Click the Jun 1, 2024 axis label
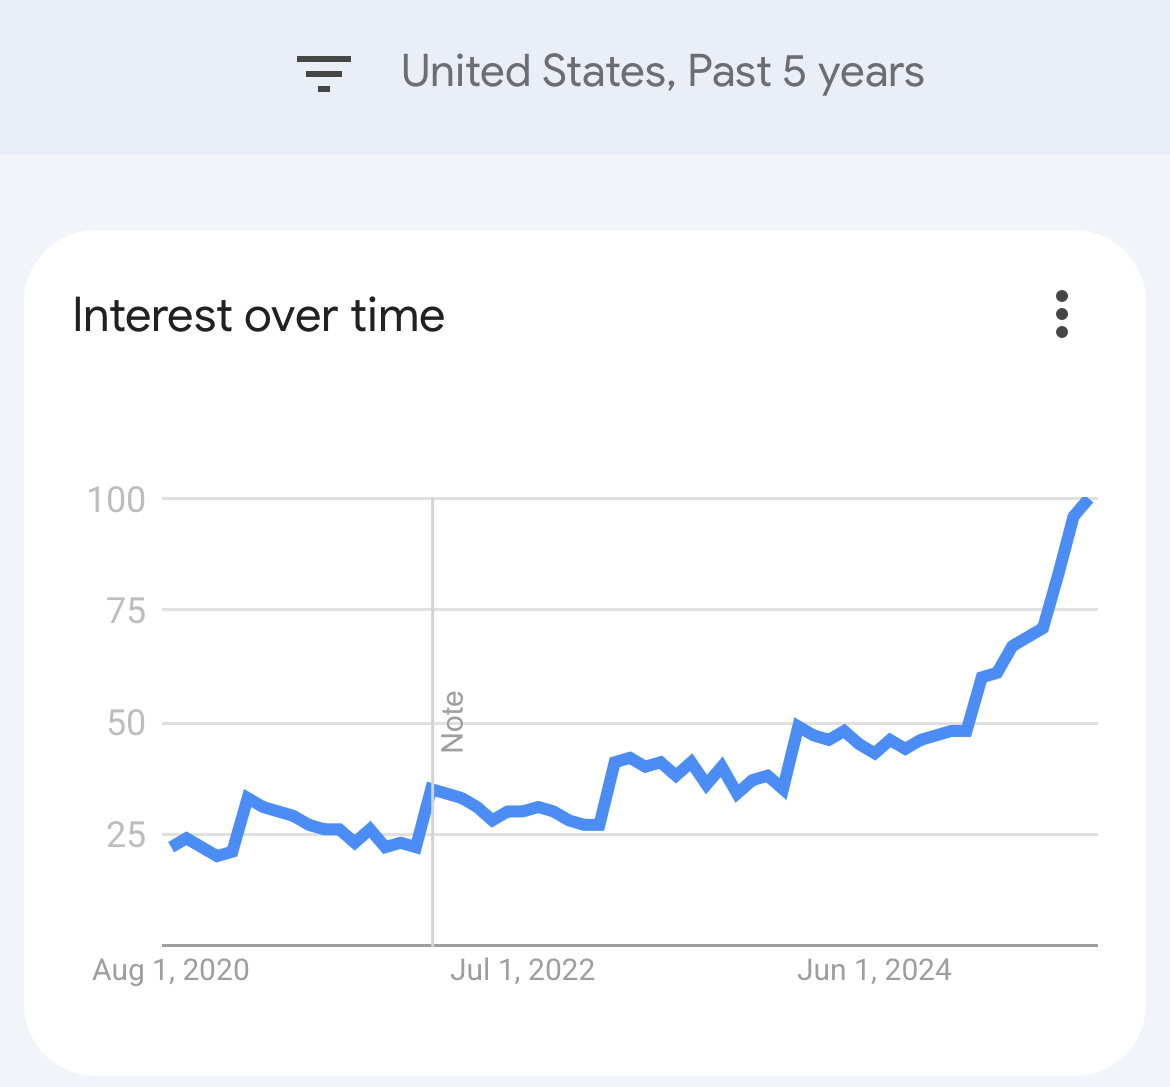 click(875, 970)
